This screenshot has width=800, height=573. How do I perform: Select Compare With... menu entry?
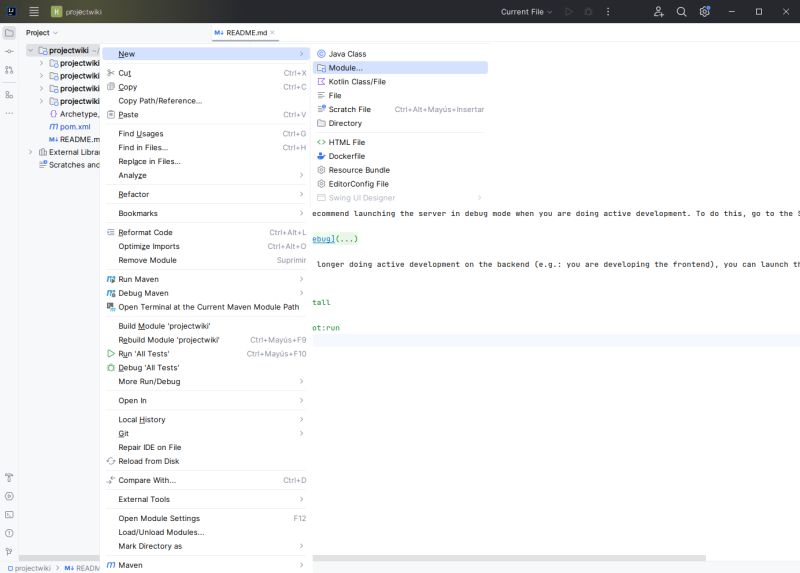coord(206,480)
